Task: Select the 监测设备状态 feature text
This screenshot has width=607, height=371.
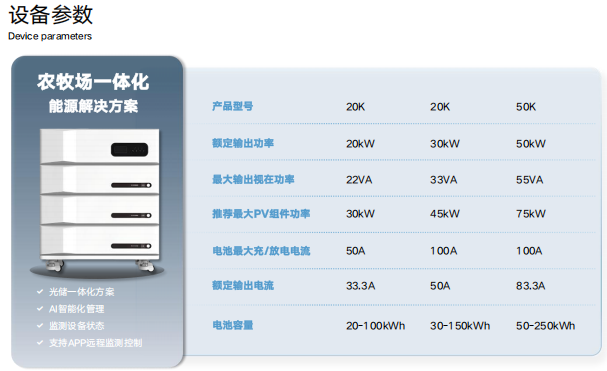Action: pos(76,326)
